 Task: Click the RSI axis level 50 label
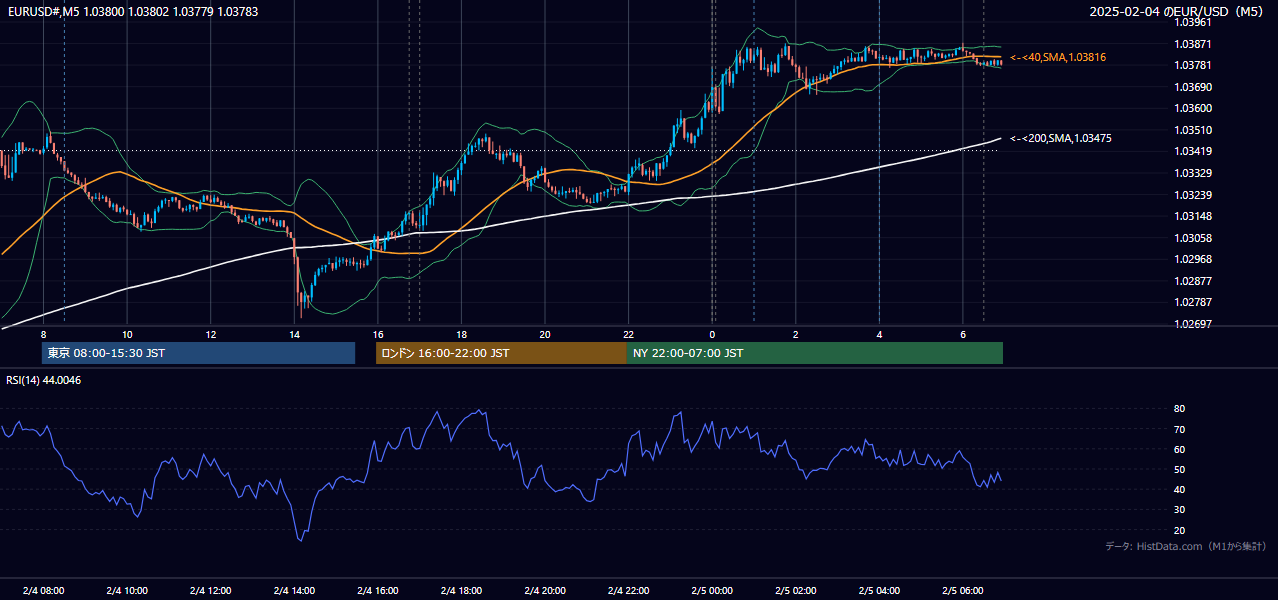point(1179,469)
